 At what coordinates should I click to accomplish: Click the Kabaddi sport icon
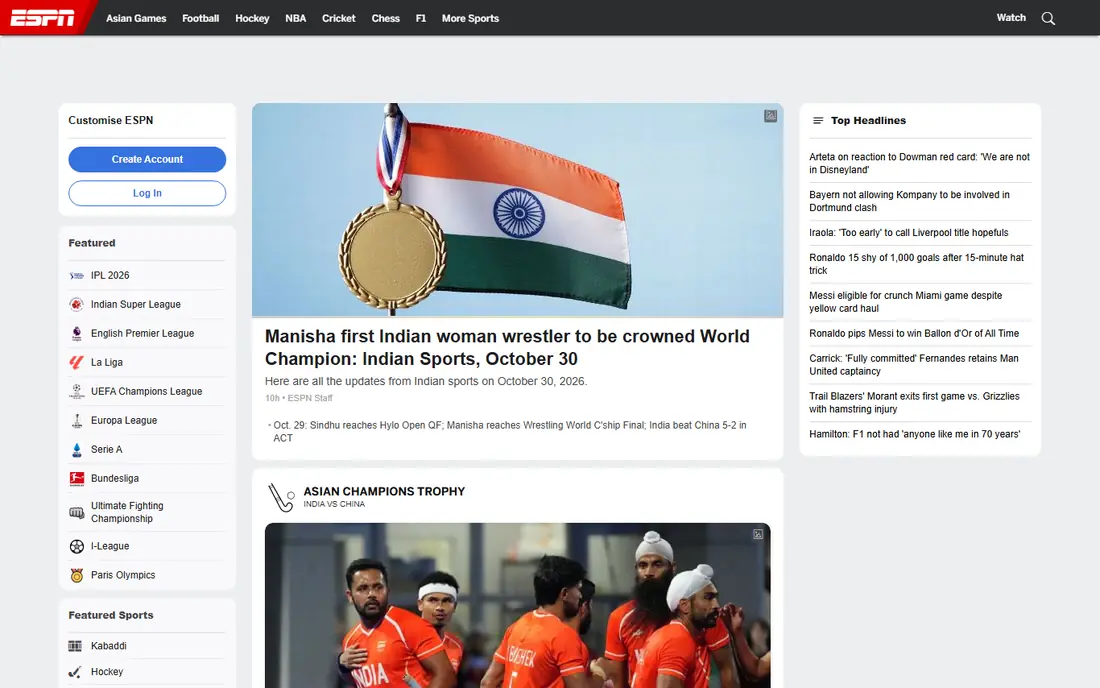(x=75, y=646)
